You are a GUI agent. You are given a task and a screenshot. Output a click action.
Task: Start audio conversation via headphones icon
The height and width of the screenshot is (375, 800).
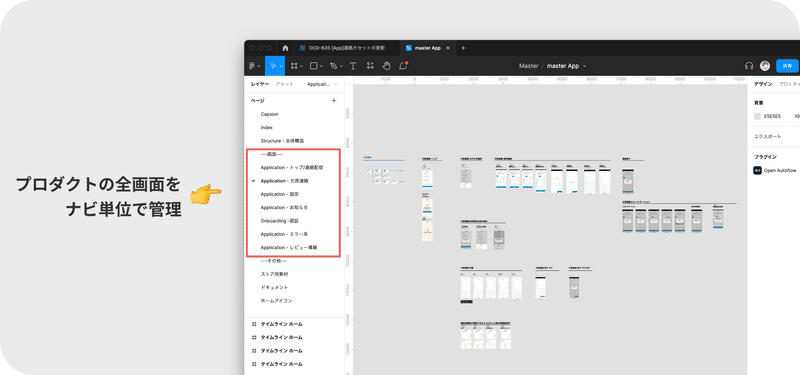pyautogui.click(x=749, y=66)
